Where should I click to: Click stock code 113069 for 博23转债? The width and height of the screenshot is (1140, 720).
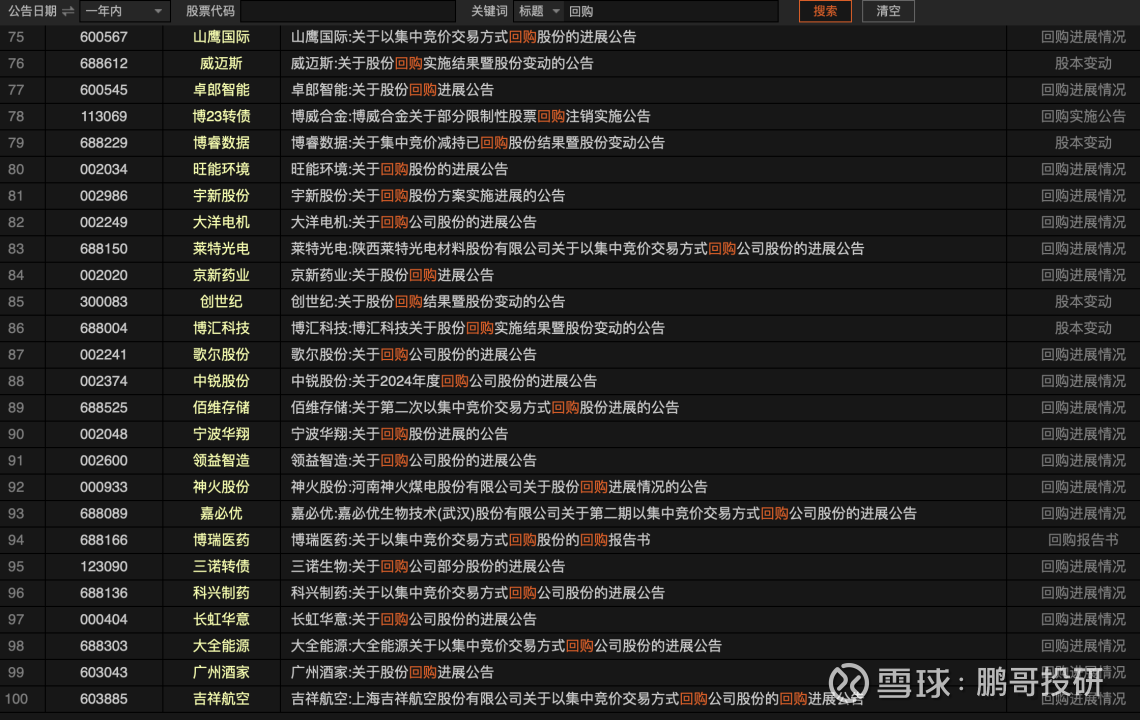pyautogui.click(x=104, y=116)
